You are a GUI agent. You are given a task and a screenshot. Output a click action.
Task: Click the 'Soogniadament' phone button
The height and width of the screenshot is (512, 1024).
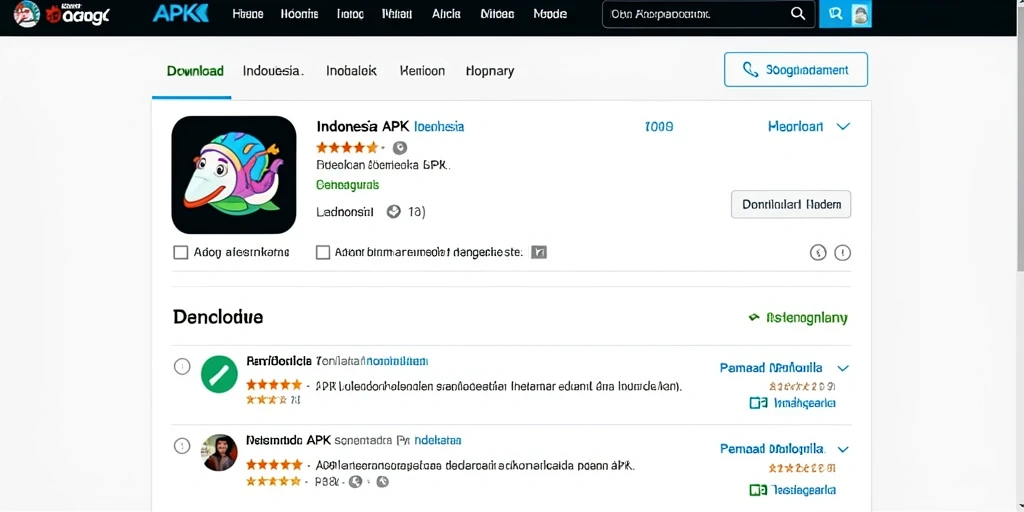tap(795, 70)
